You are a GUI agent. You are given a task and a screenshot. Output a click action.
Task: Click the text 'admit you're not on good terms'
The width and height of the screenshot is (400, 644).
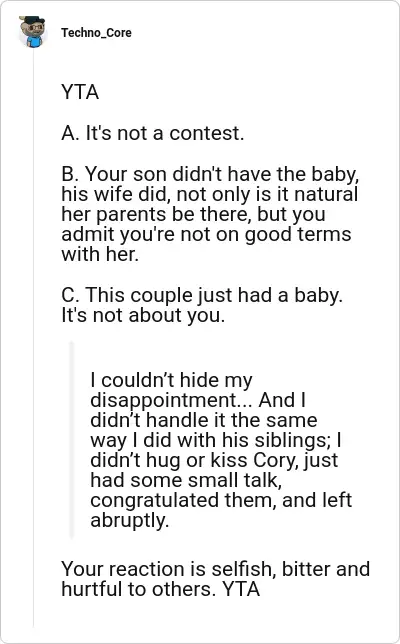tap(206, 234)
